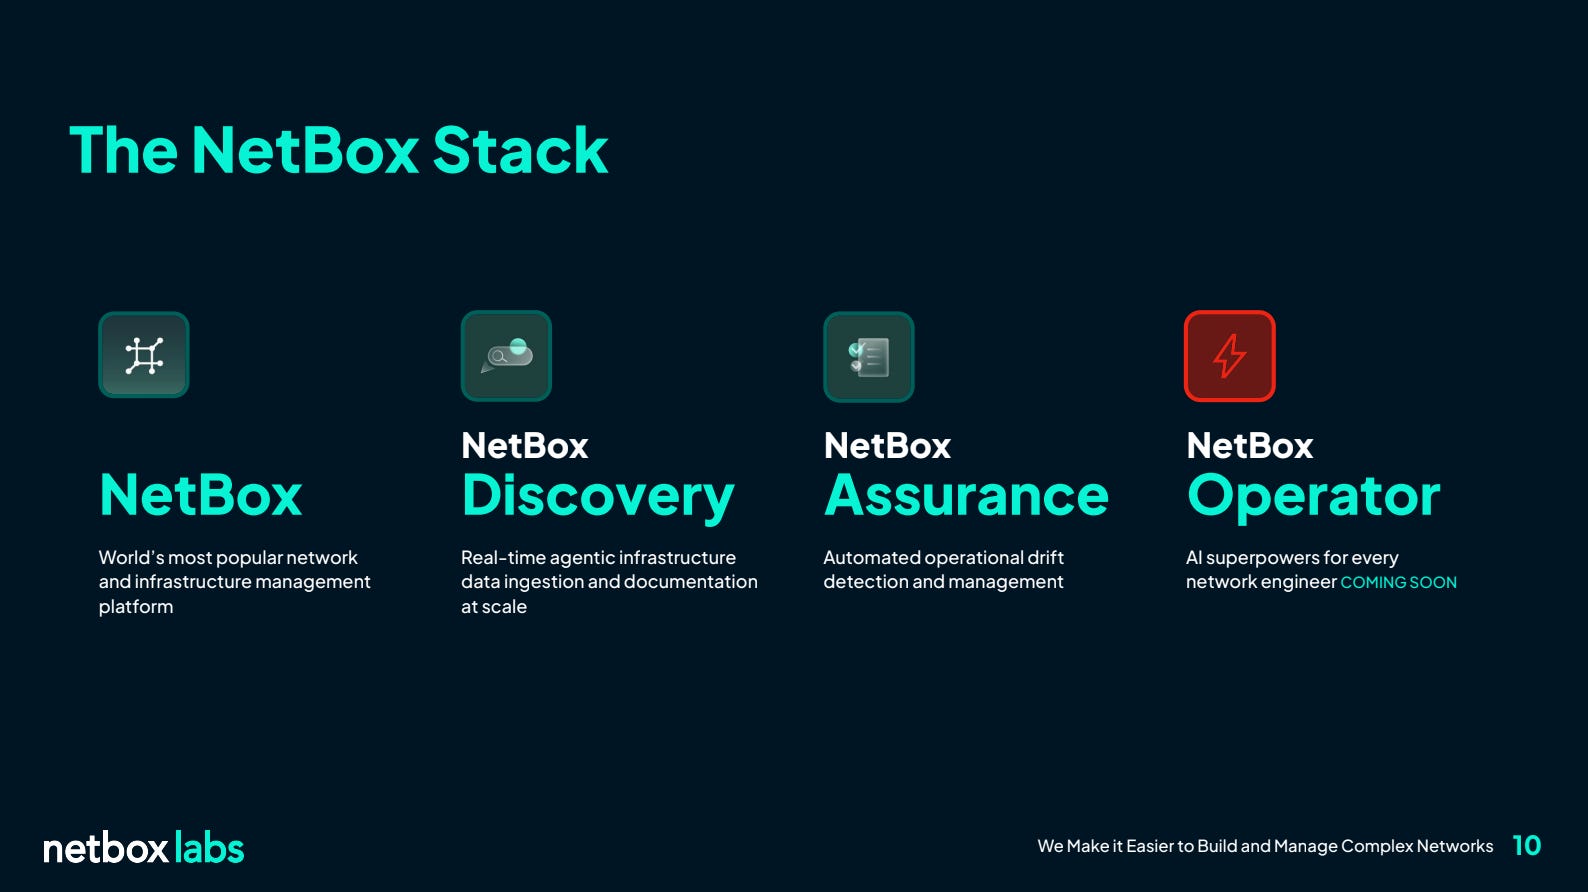Image resolution: width=1588 pixels, height=892 pixels.
Task: Click the "Discovery" product heading
Action: 598,497
